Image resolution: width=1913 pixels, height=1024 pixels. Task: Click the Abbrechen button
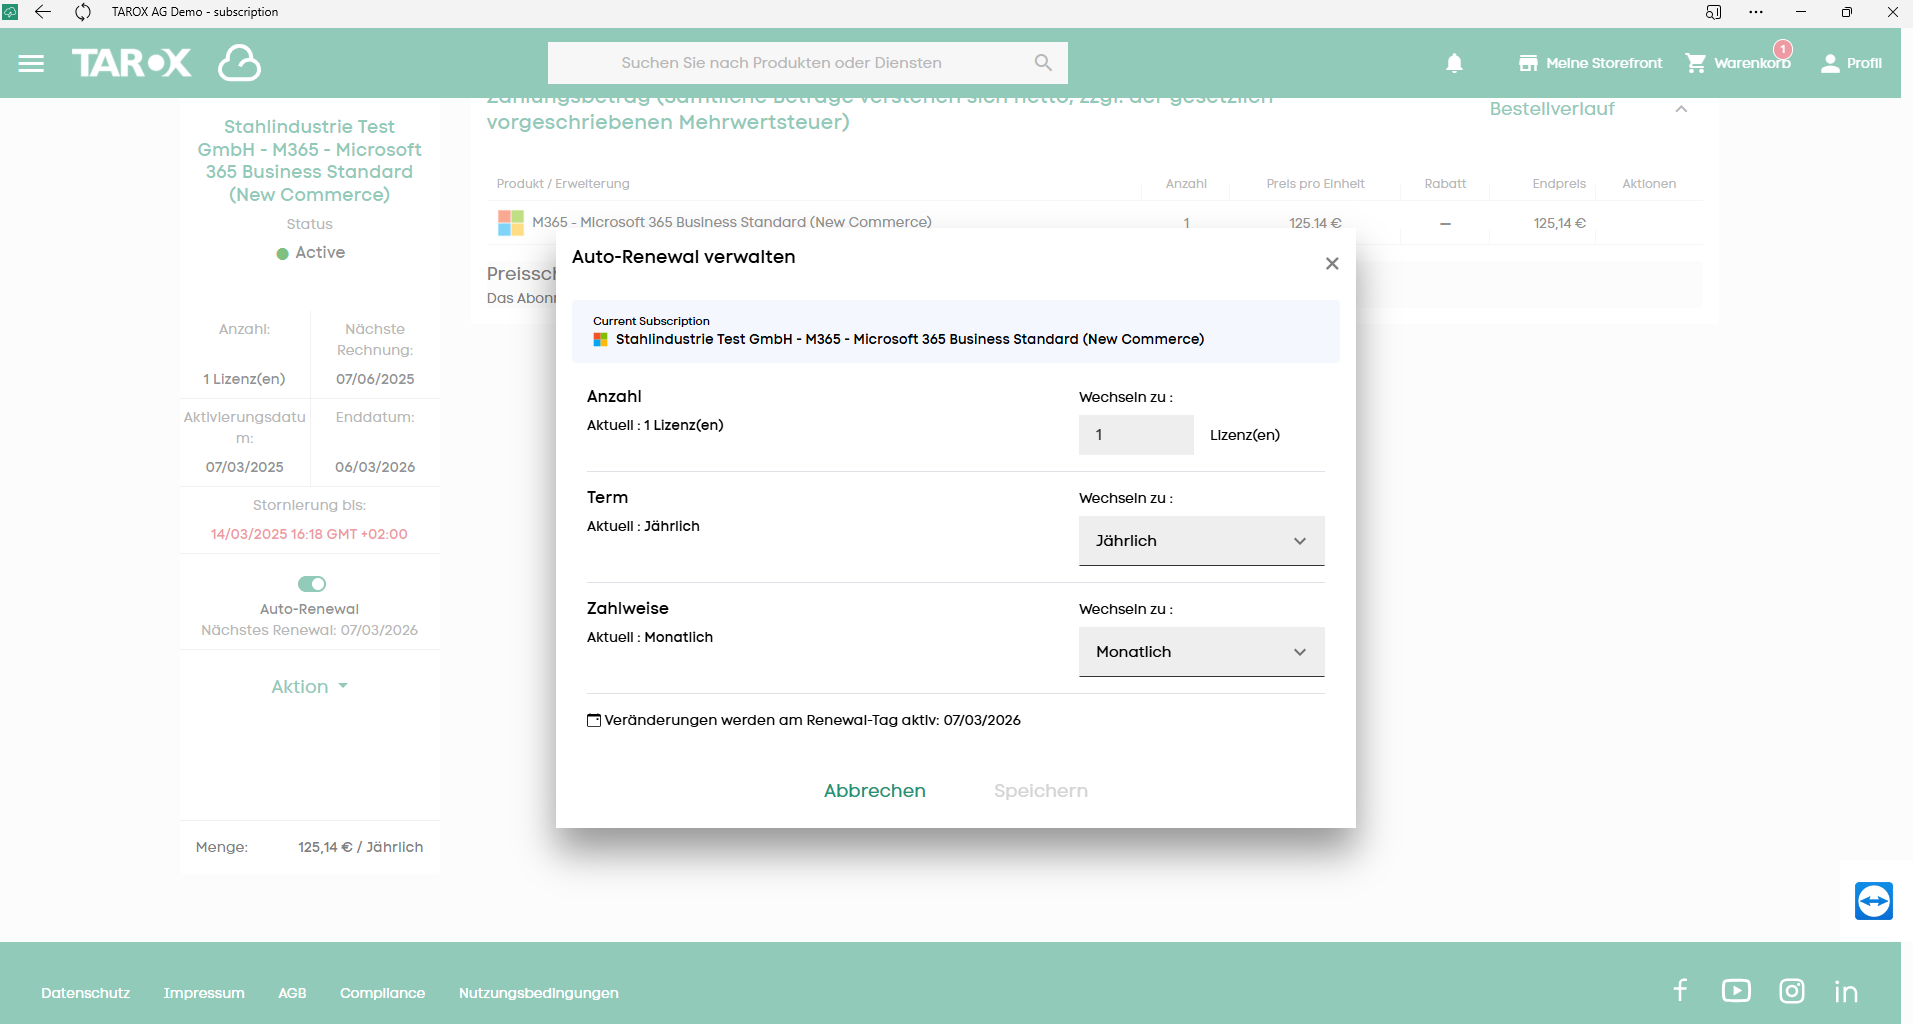tap(875, 791)
